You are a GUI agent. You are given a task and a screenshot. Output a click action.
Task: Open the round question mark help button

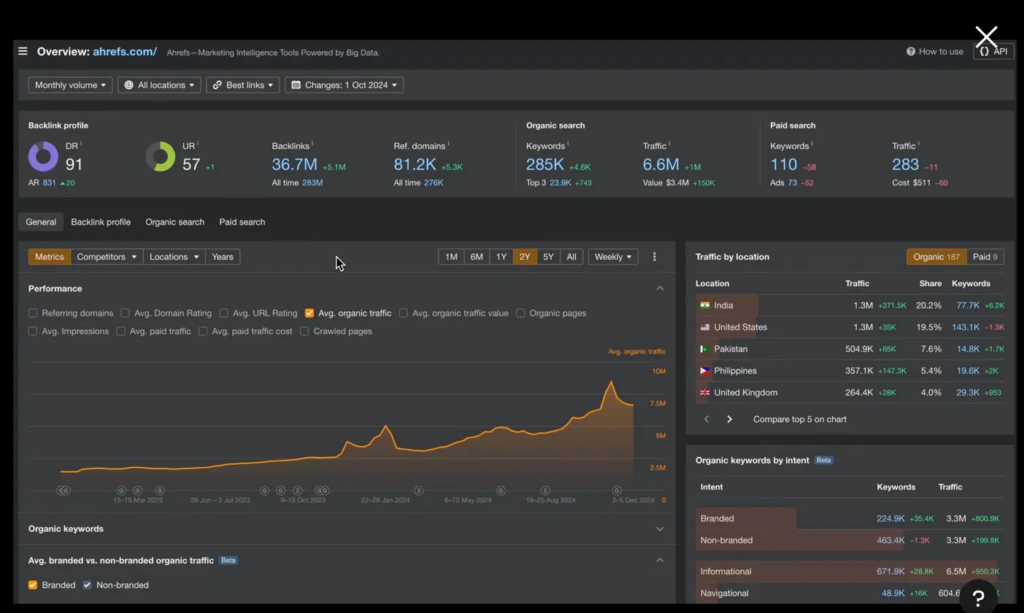[978, 597]
